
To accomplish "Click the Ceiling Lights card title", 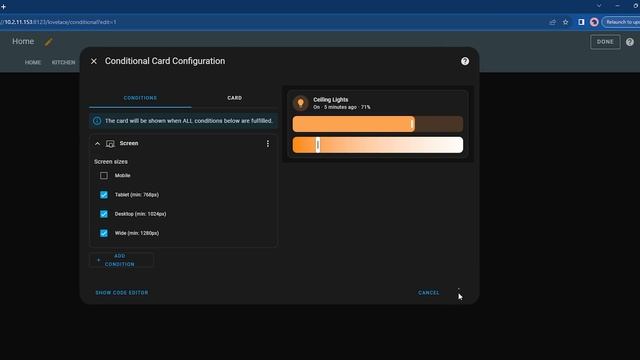I will point(331,100).
